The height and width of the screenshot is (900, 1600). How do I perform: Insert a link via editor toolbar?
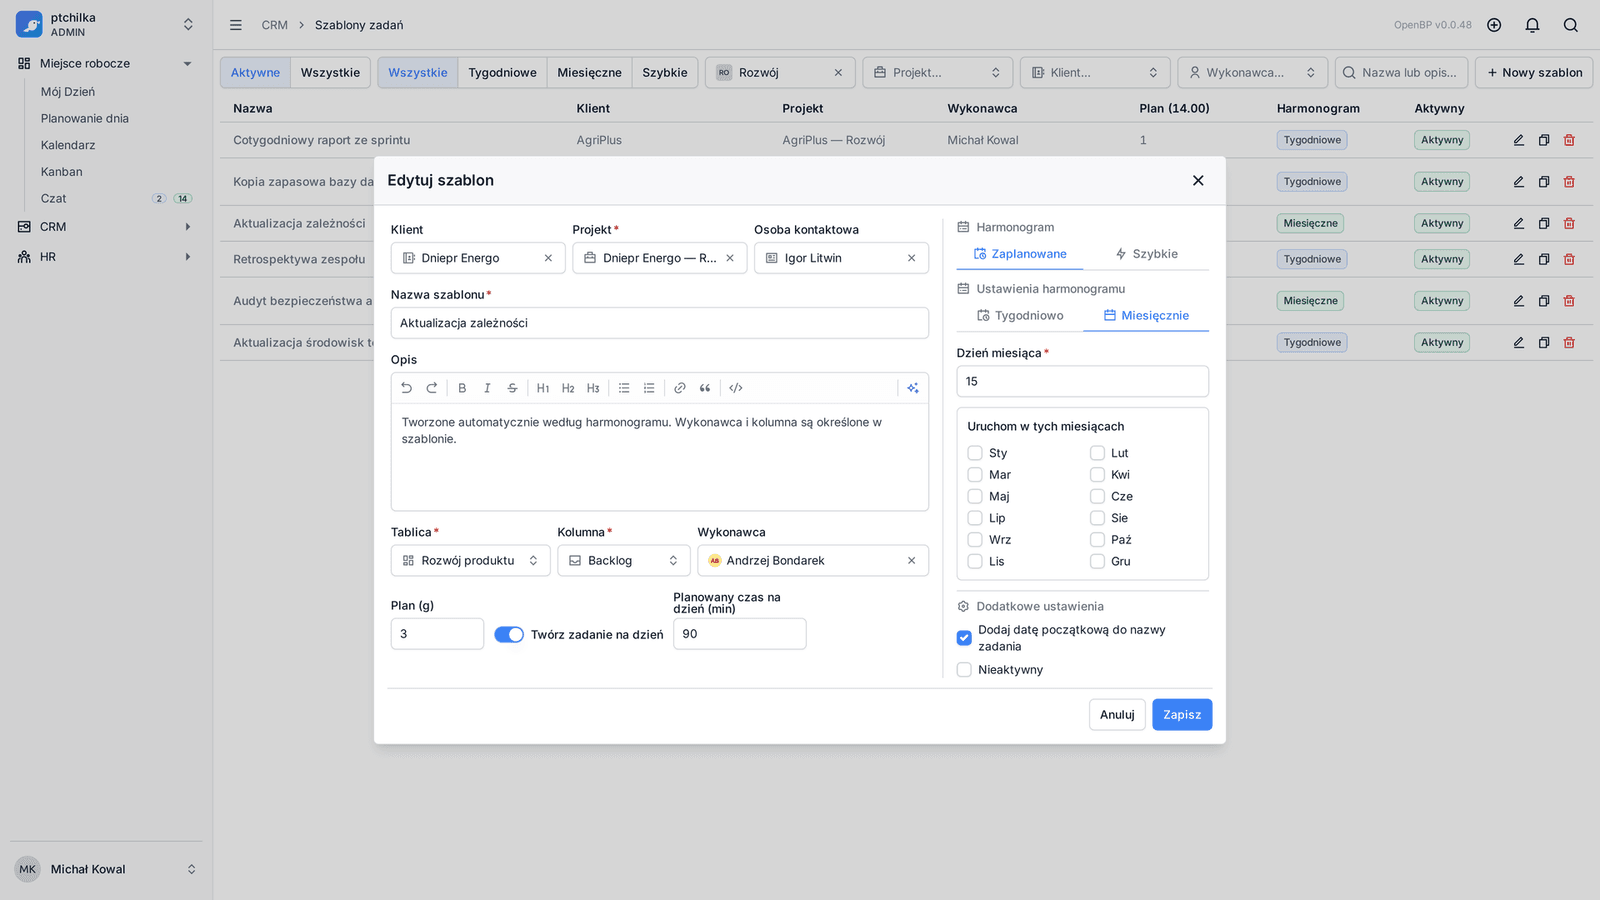(680, 388)
